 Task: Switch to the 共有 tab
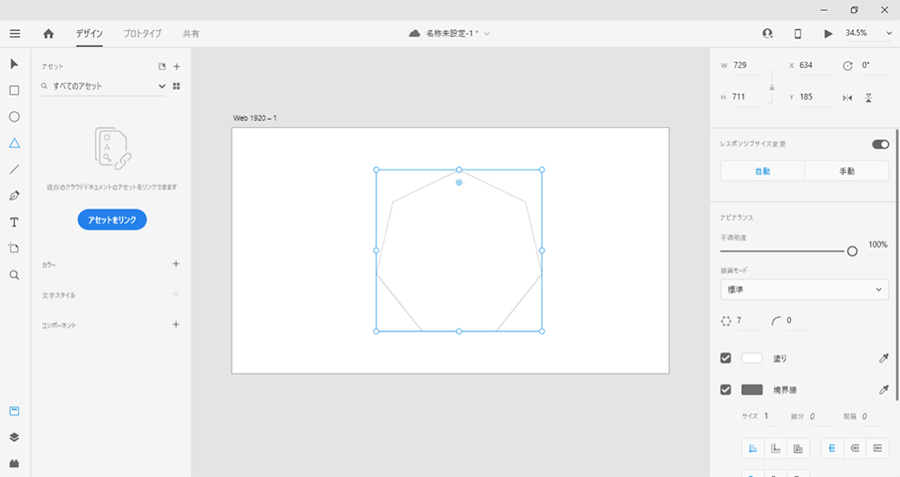(x=191, y=34)
